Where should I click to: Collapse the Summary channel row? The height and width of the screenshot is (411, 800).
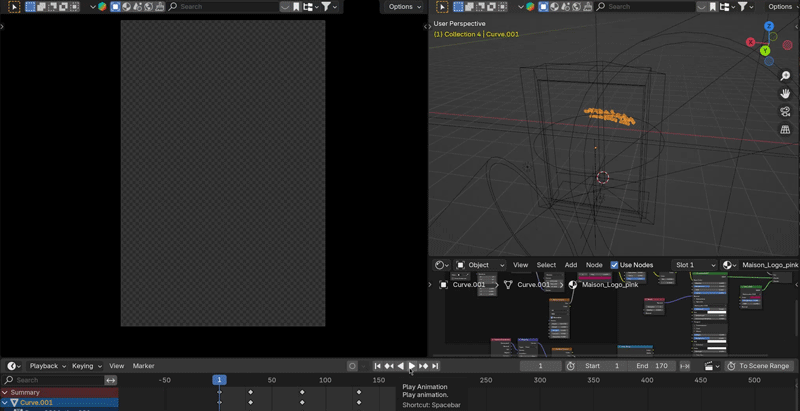pyautogui.click(x=5, y=393)
